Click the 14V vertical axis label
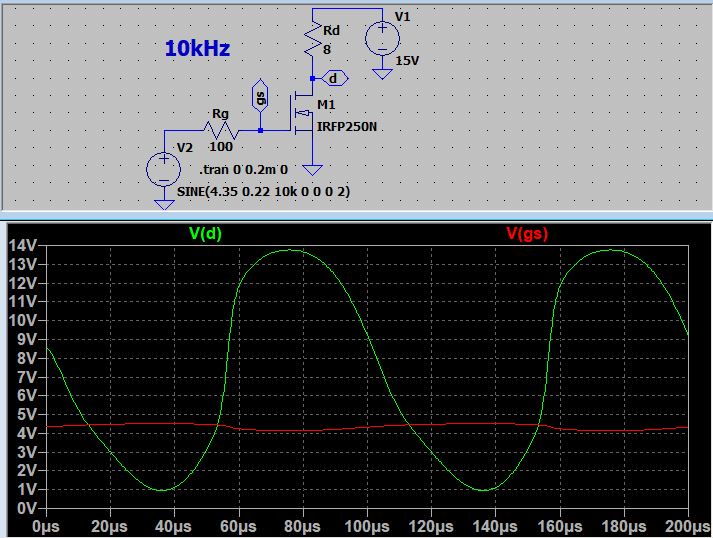 point(22,246)
